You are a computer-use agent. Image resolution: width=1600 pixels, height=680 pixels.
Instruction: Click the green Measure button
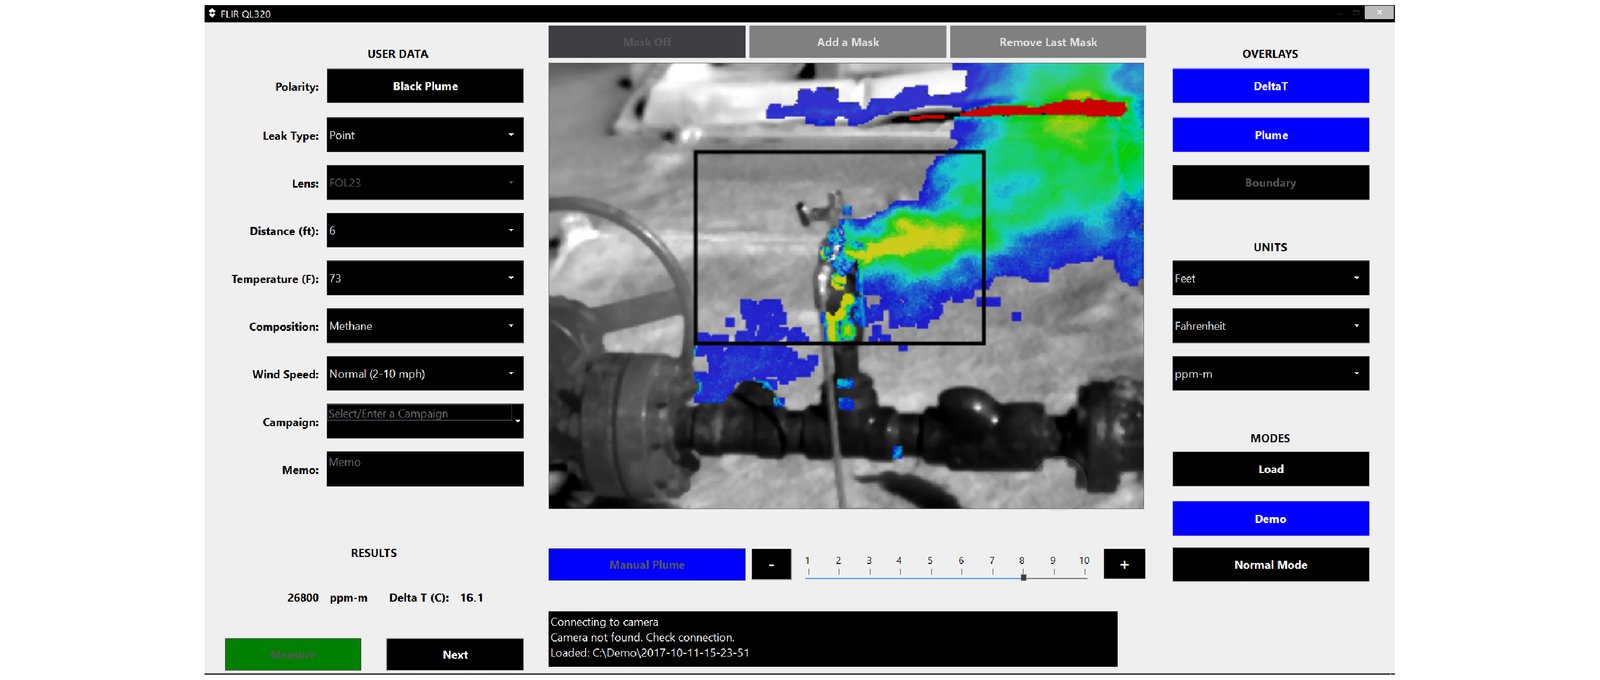293,654
